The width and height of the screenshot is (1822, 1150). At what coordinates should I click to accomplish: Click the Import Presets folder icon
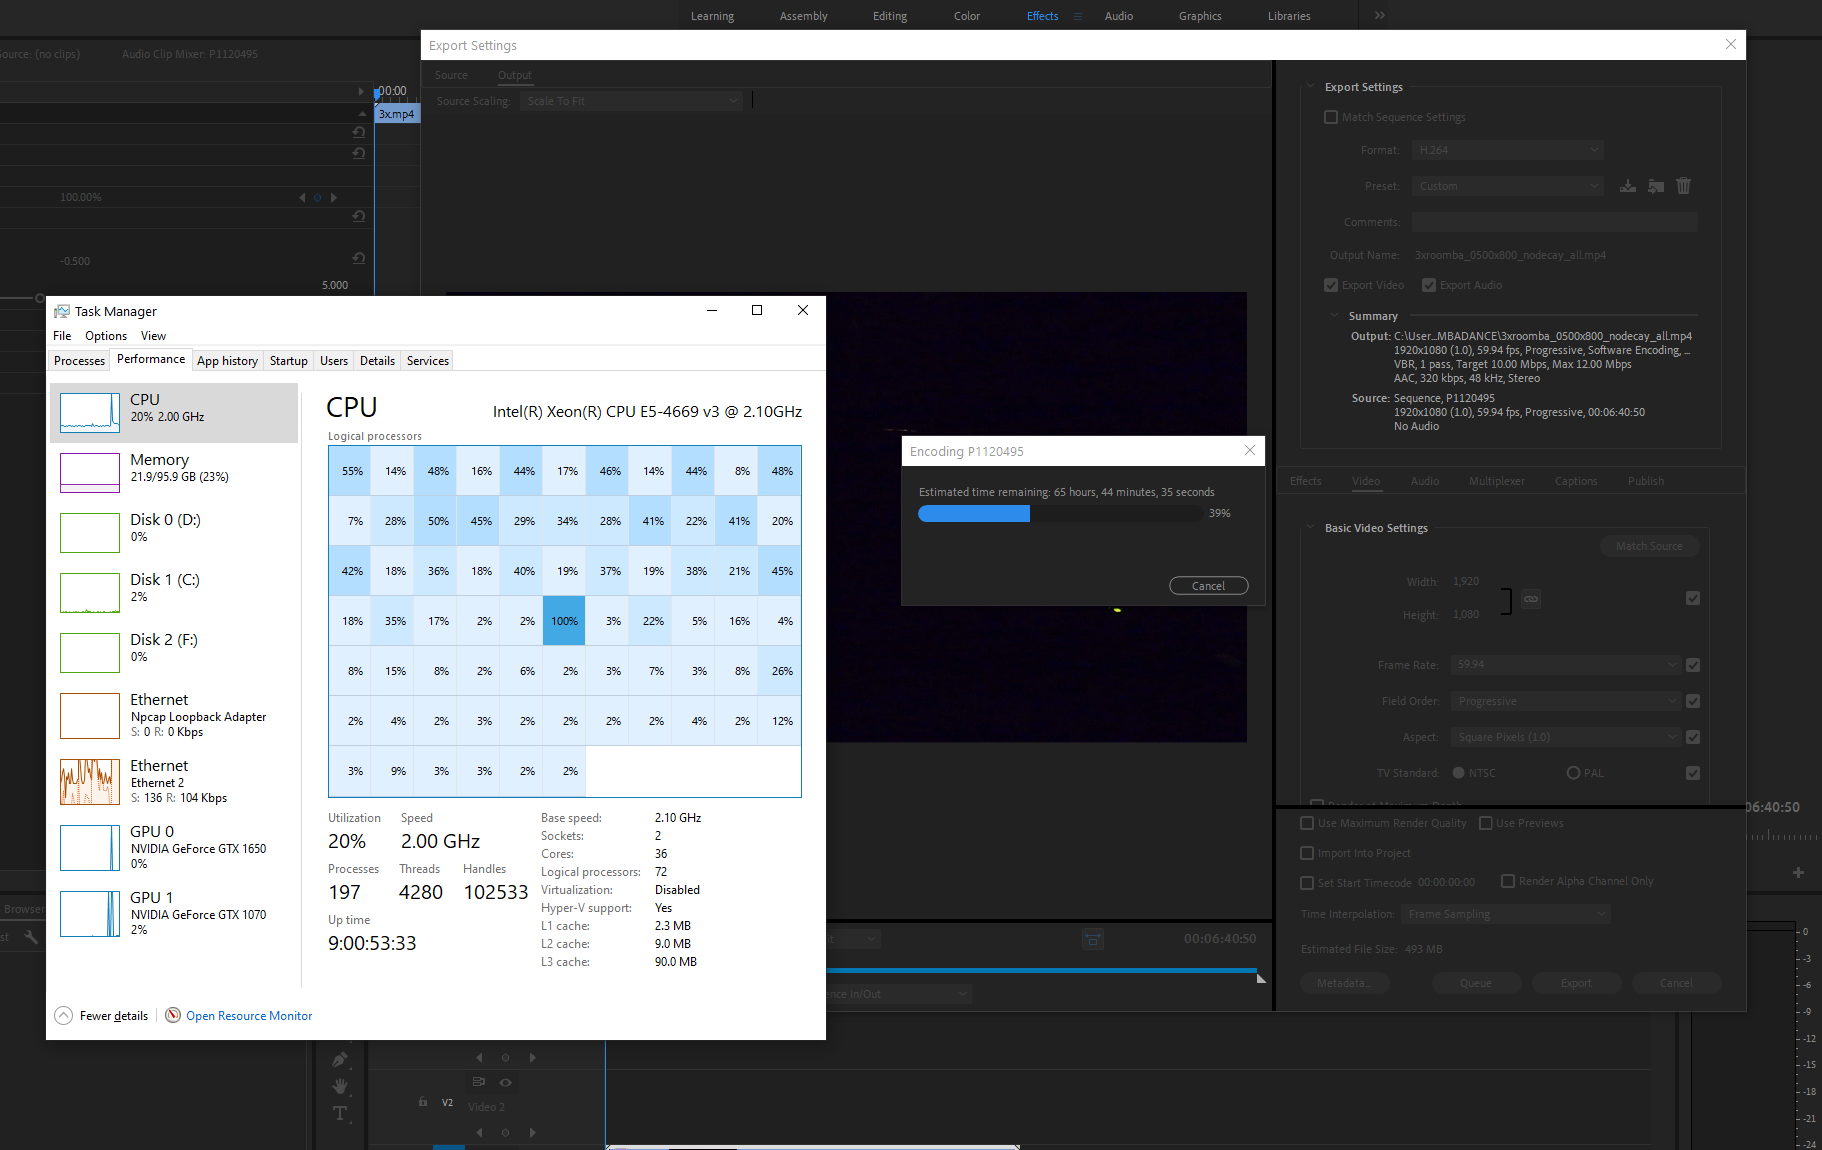(1656, 186)
